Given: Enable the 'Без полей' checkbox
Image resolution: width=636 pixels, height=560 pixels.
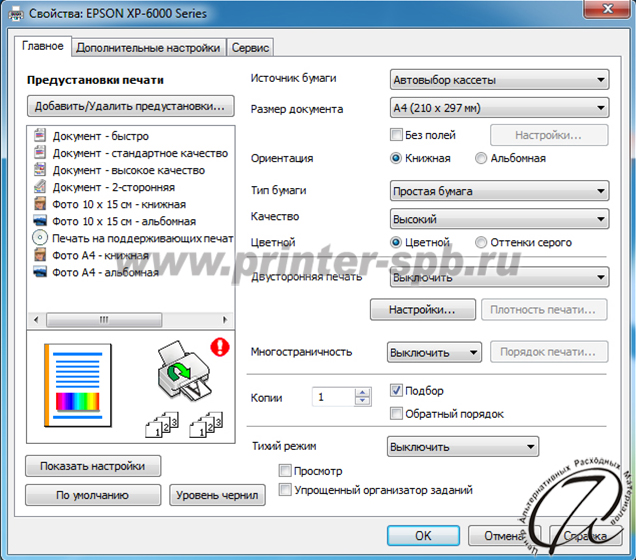Looking at the screenshot, I should [396, 134].
